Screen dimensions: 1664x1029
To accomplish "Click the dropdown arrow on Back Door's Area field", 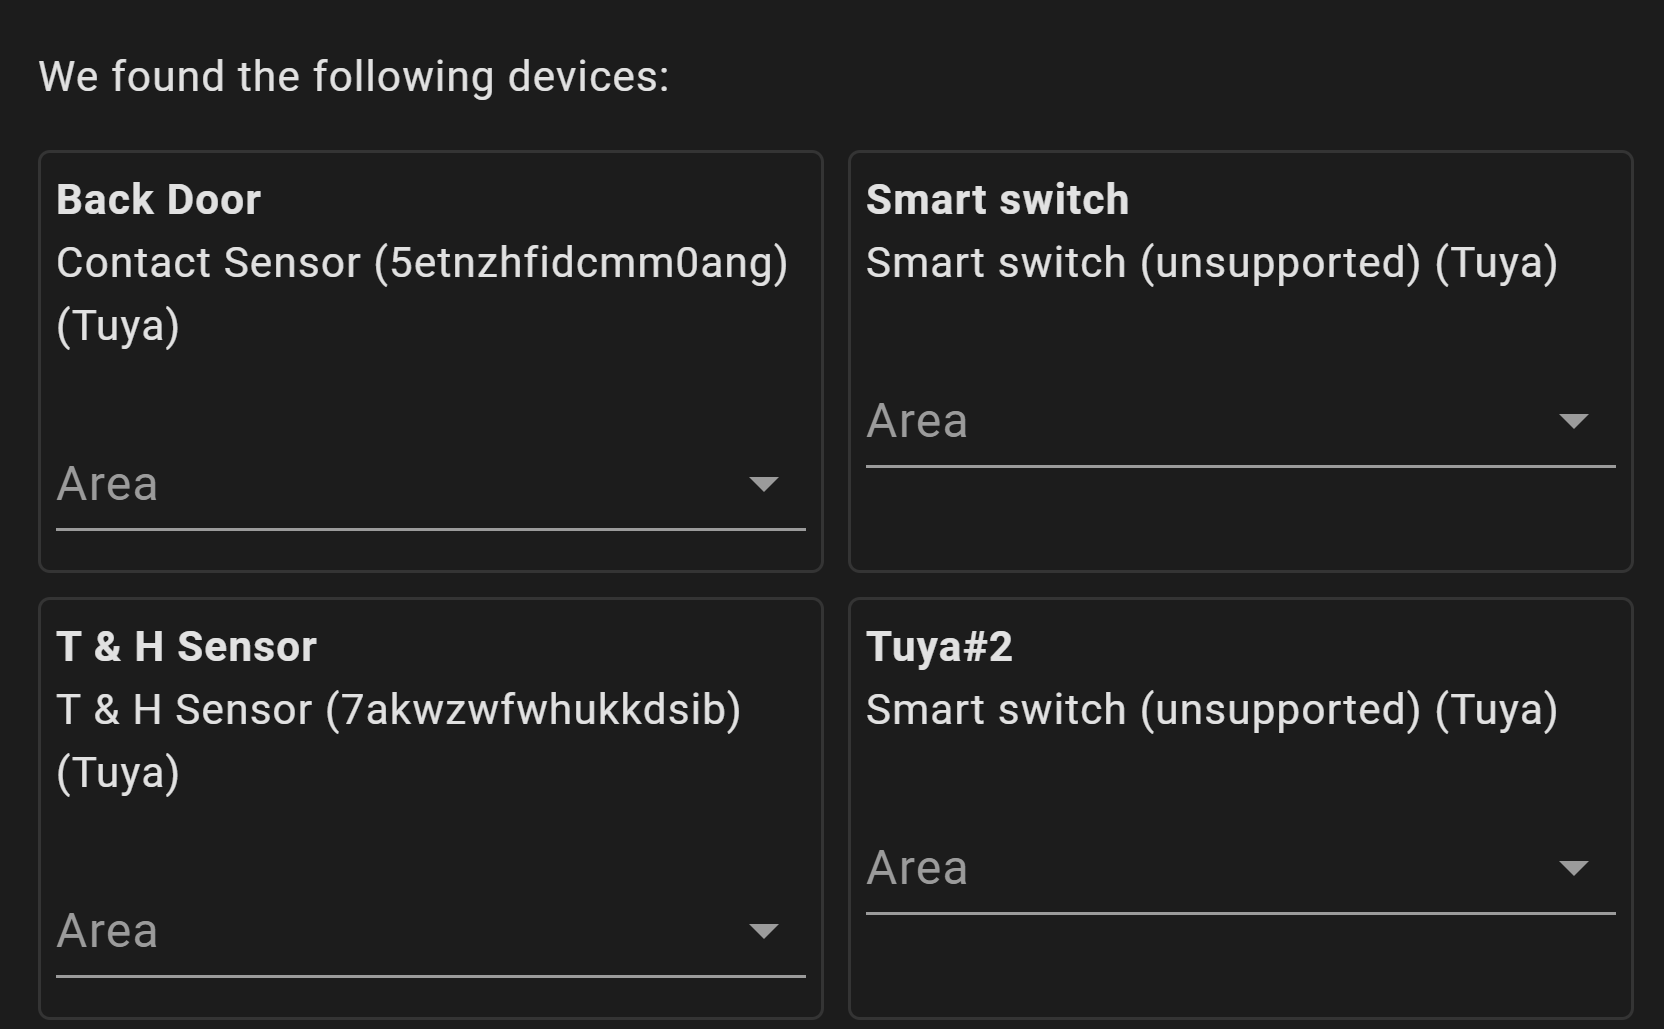I will [764, 485].
